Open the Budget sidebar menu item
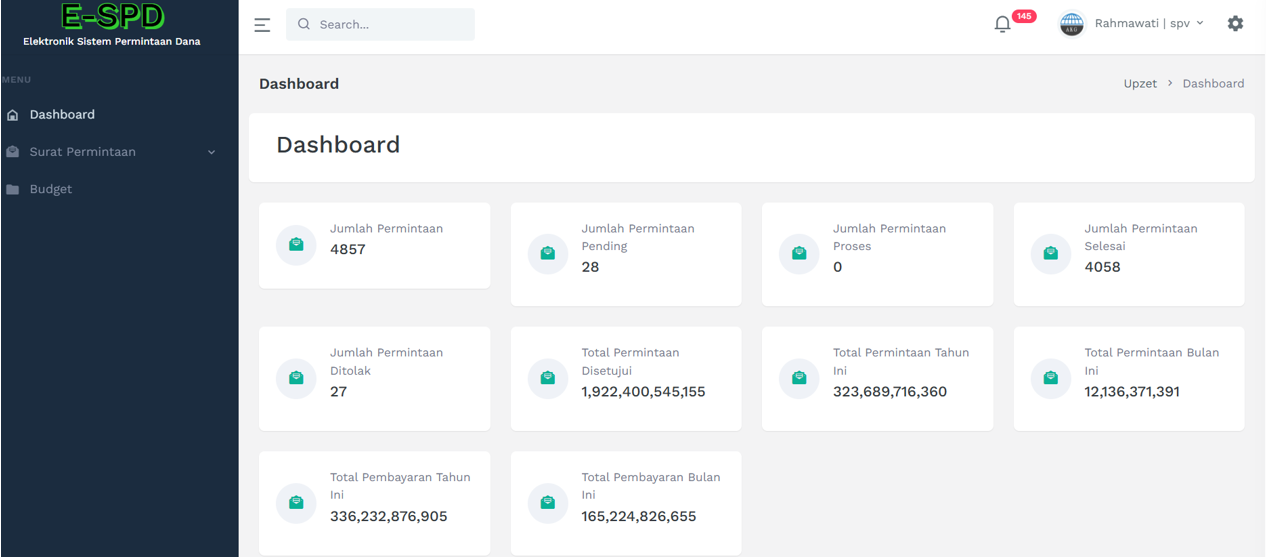 point(51,189)
